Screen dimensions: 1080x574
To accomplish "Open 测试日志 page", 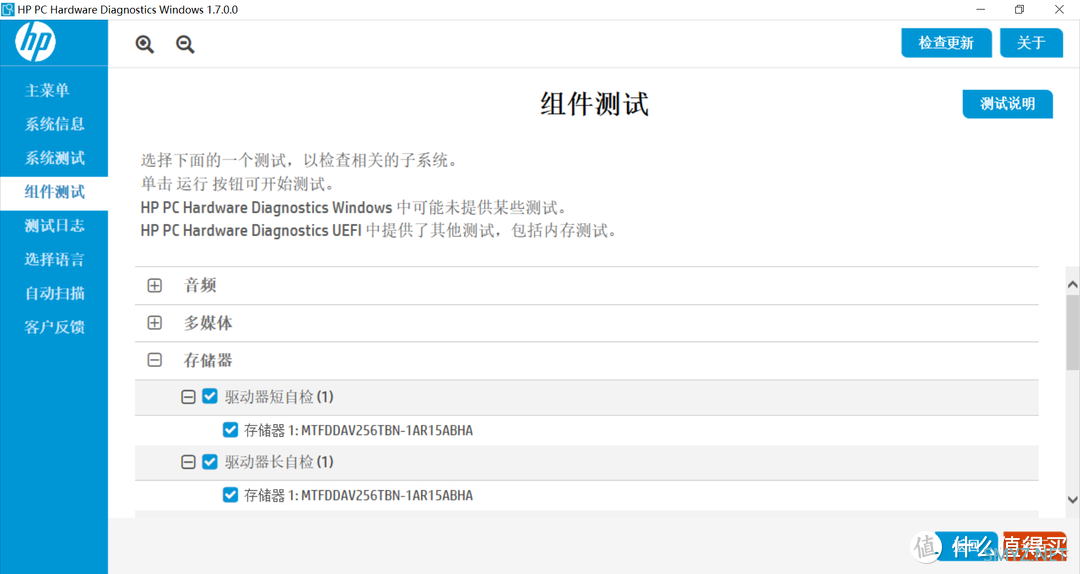I will click(54, 225).
